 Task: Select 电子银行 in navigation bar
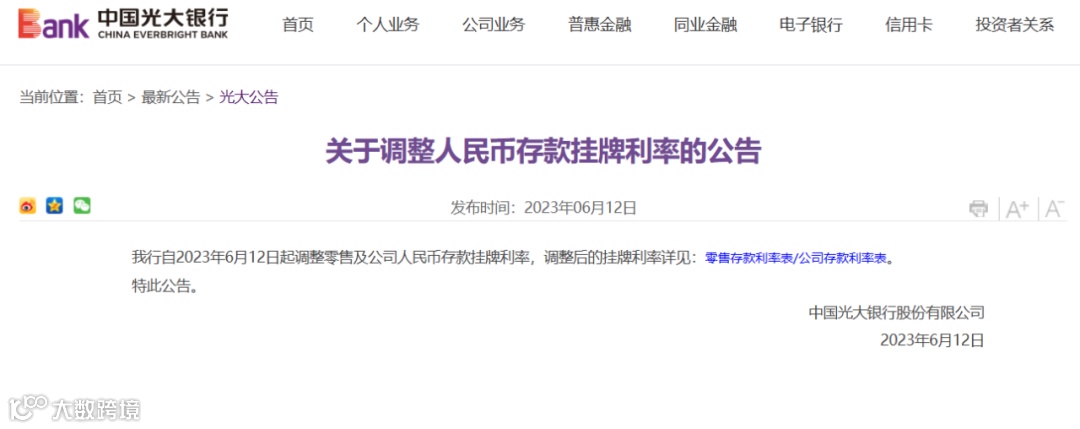[811, 25]
